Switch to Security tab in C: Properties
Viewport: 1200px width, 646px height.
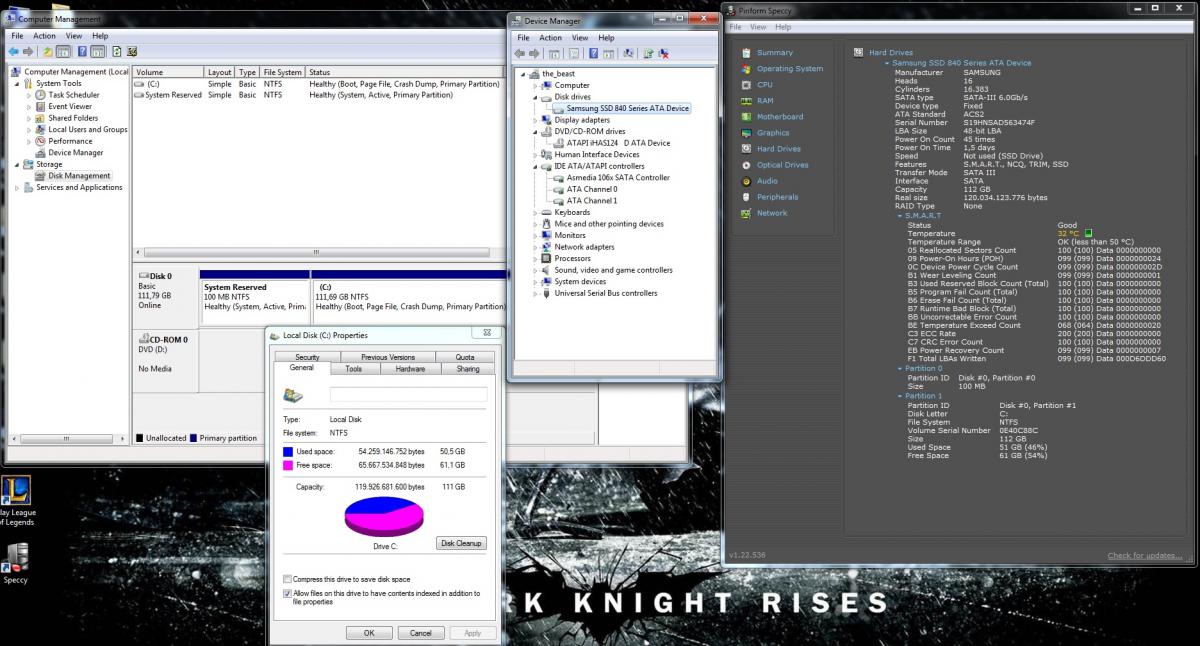click(307, 357)
